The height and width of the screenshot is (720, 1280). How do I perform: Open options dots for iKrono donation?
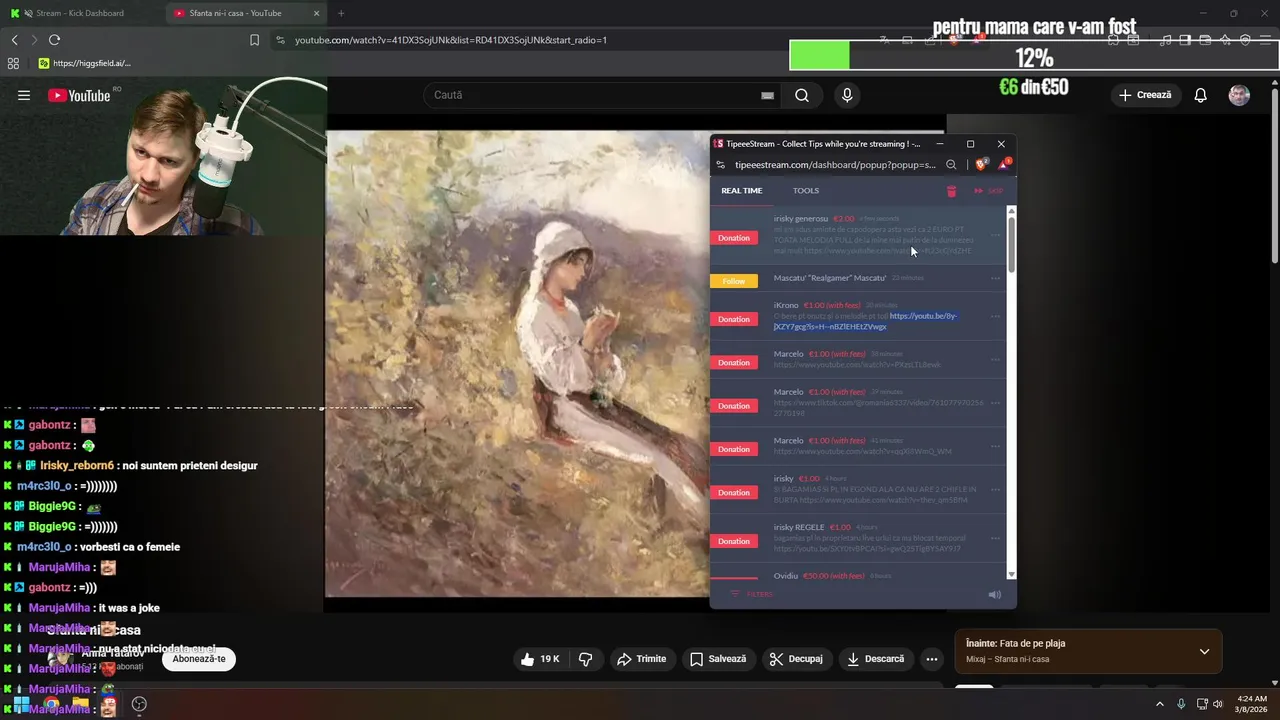[x=995, y=316]
